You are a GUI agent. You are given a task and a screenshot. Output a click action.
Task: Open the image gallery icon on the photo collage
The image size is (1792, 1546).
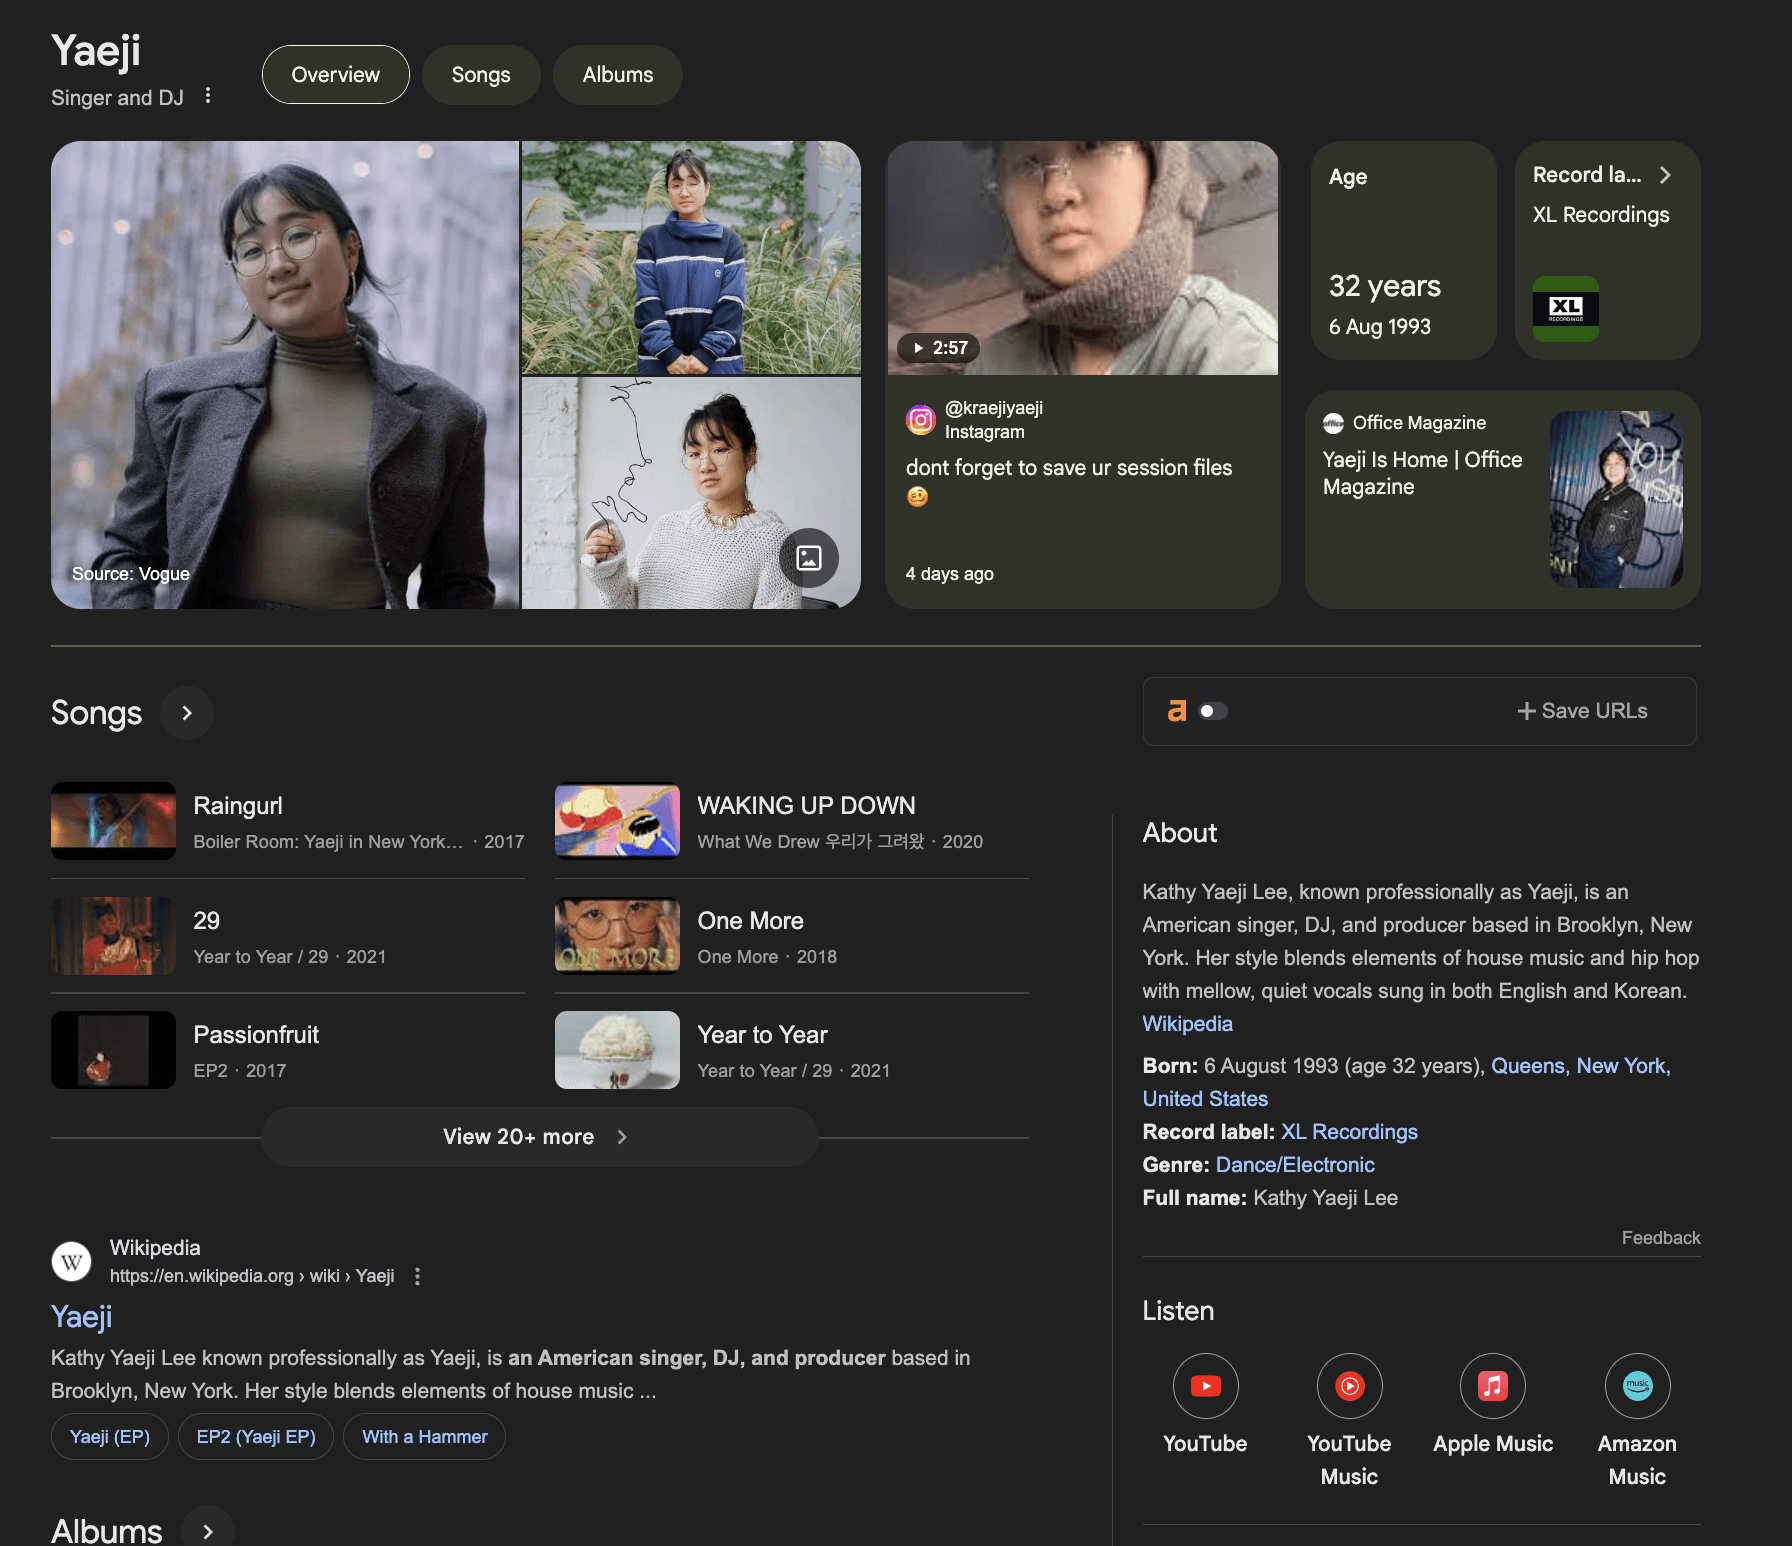tap(809, 558)
